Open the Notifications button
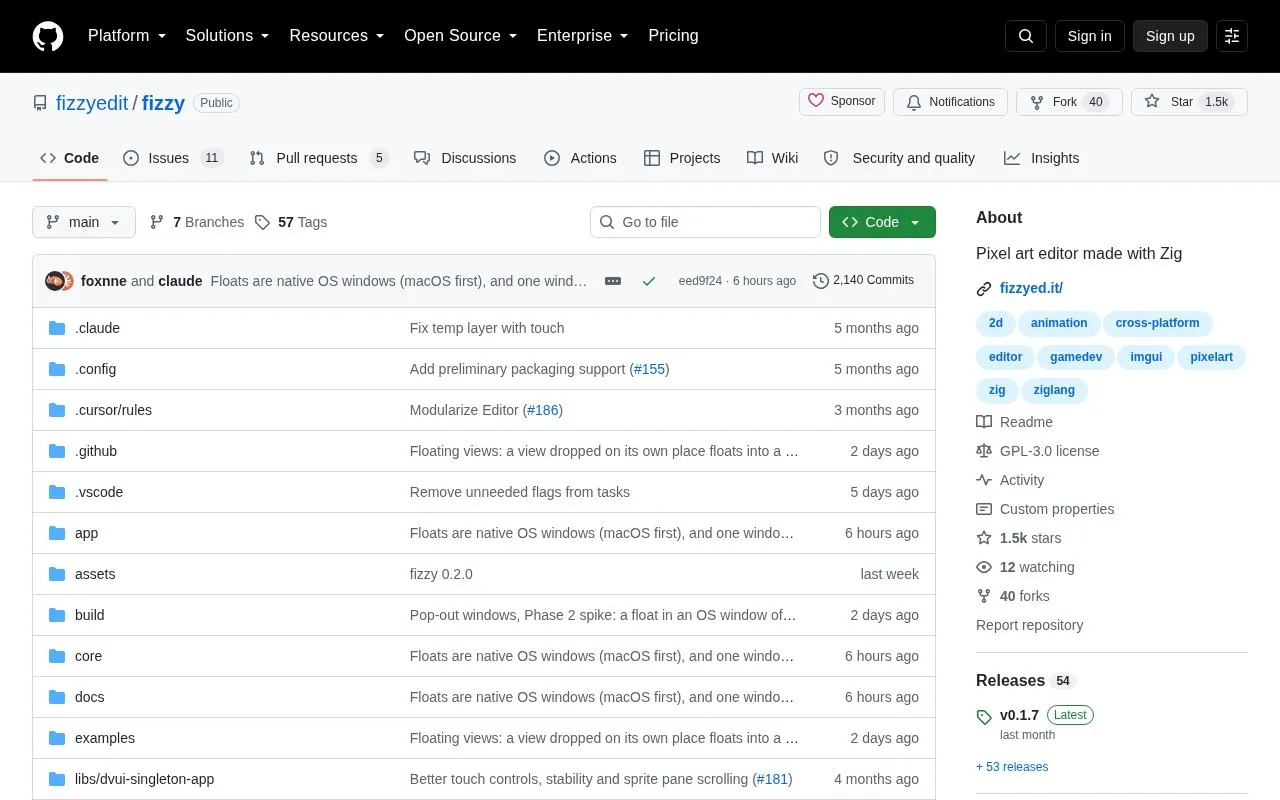The height and width of the screenshot is (800, 1280). pyautogui.click(x=950, y=102)
